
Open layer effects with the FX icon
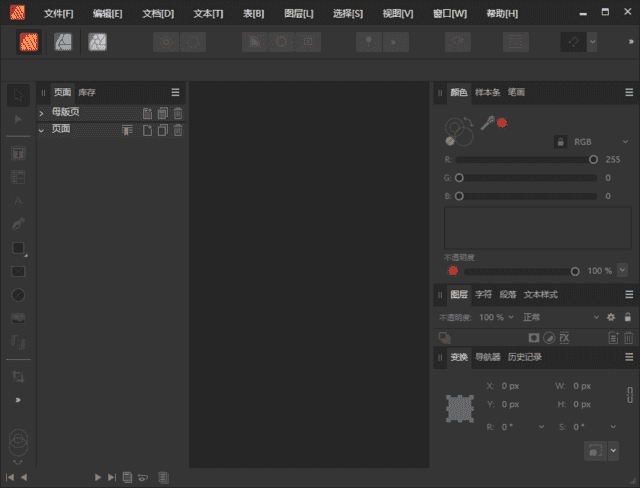pos(564,338)
